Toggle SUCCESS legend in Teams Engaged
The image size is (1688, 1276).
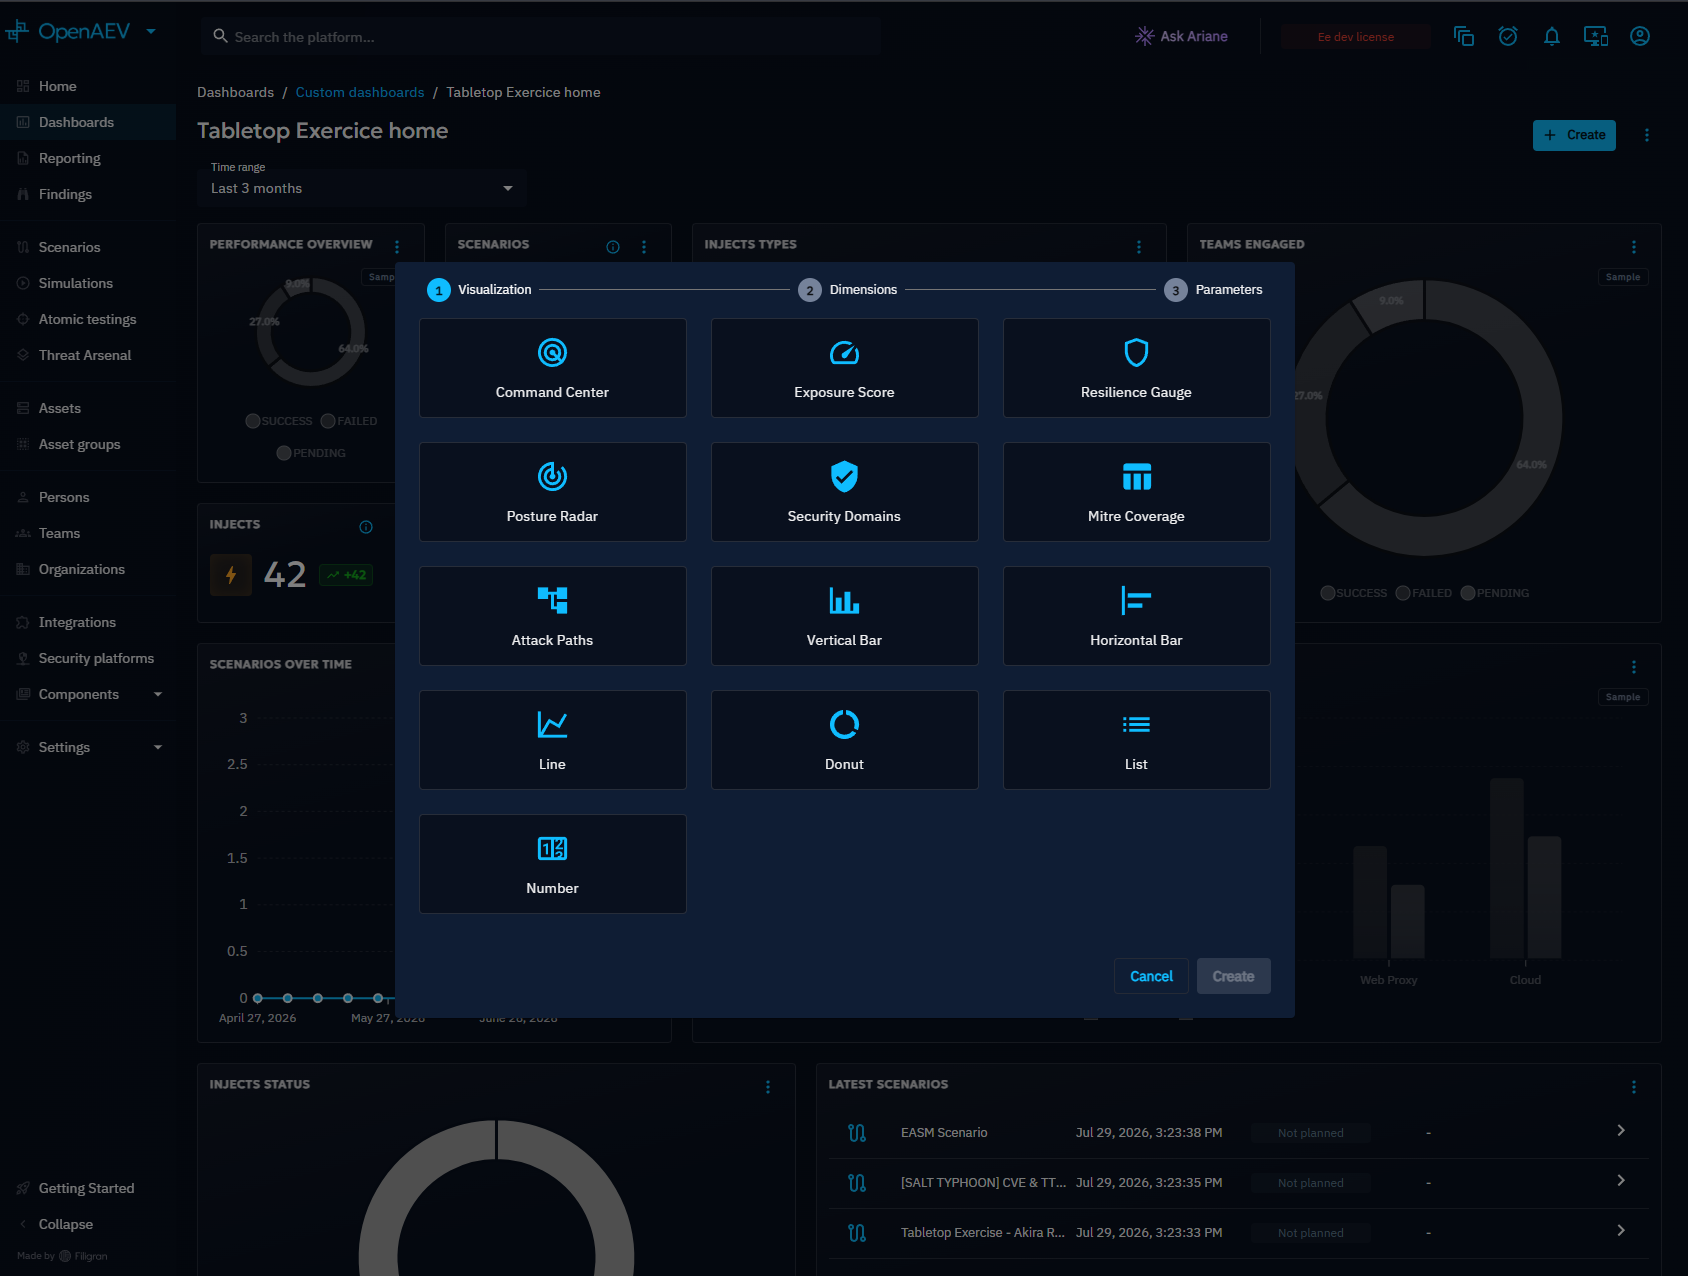pos(1354,593)
